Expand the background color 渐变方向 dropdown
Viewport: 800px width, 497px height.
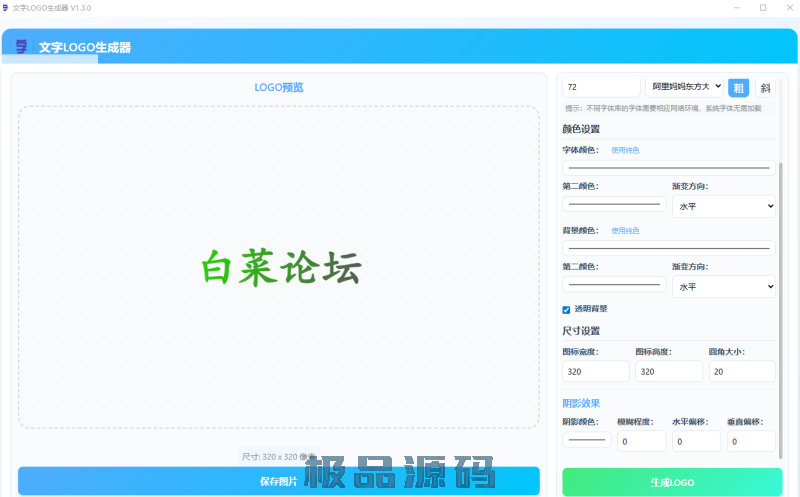(723, 287)
